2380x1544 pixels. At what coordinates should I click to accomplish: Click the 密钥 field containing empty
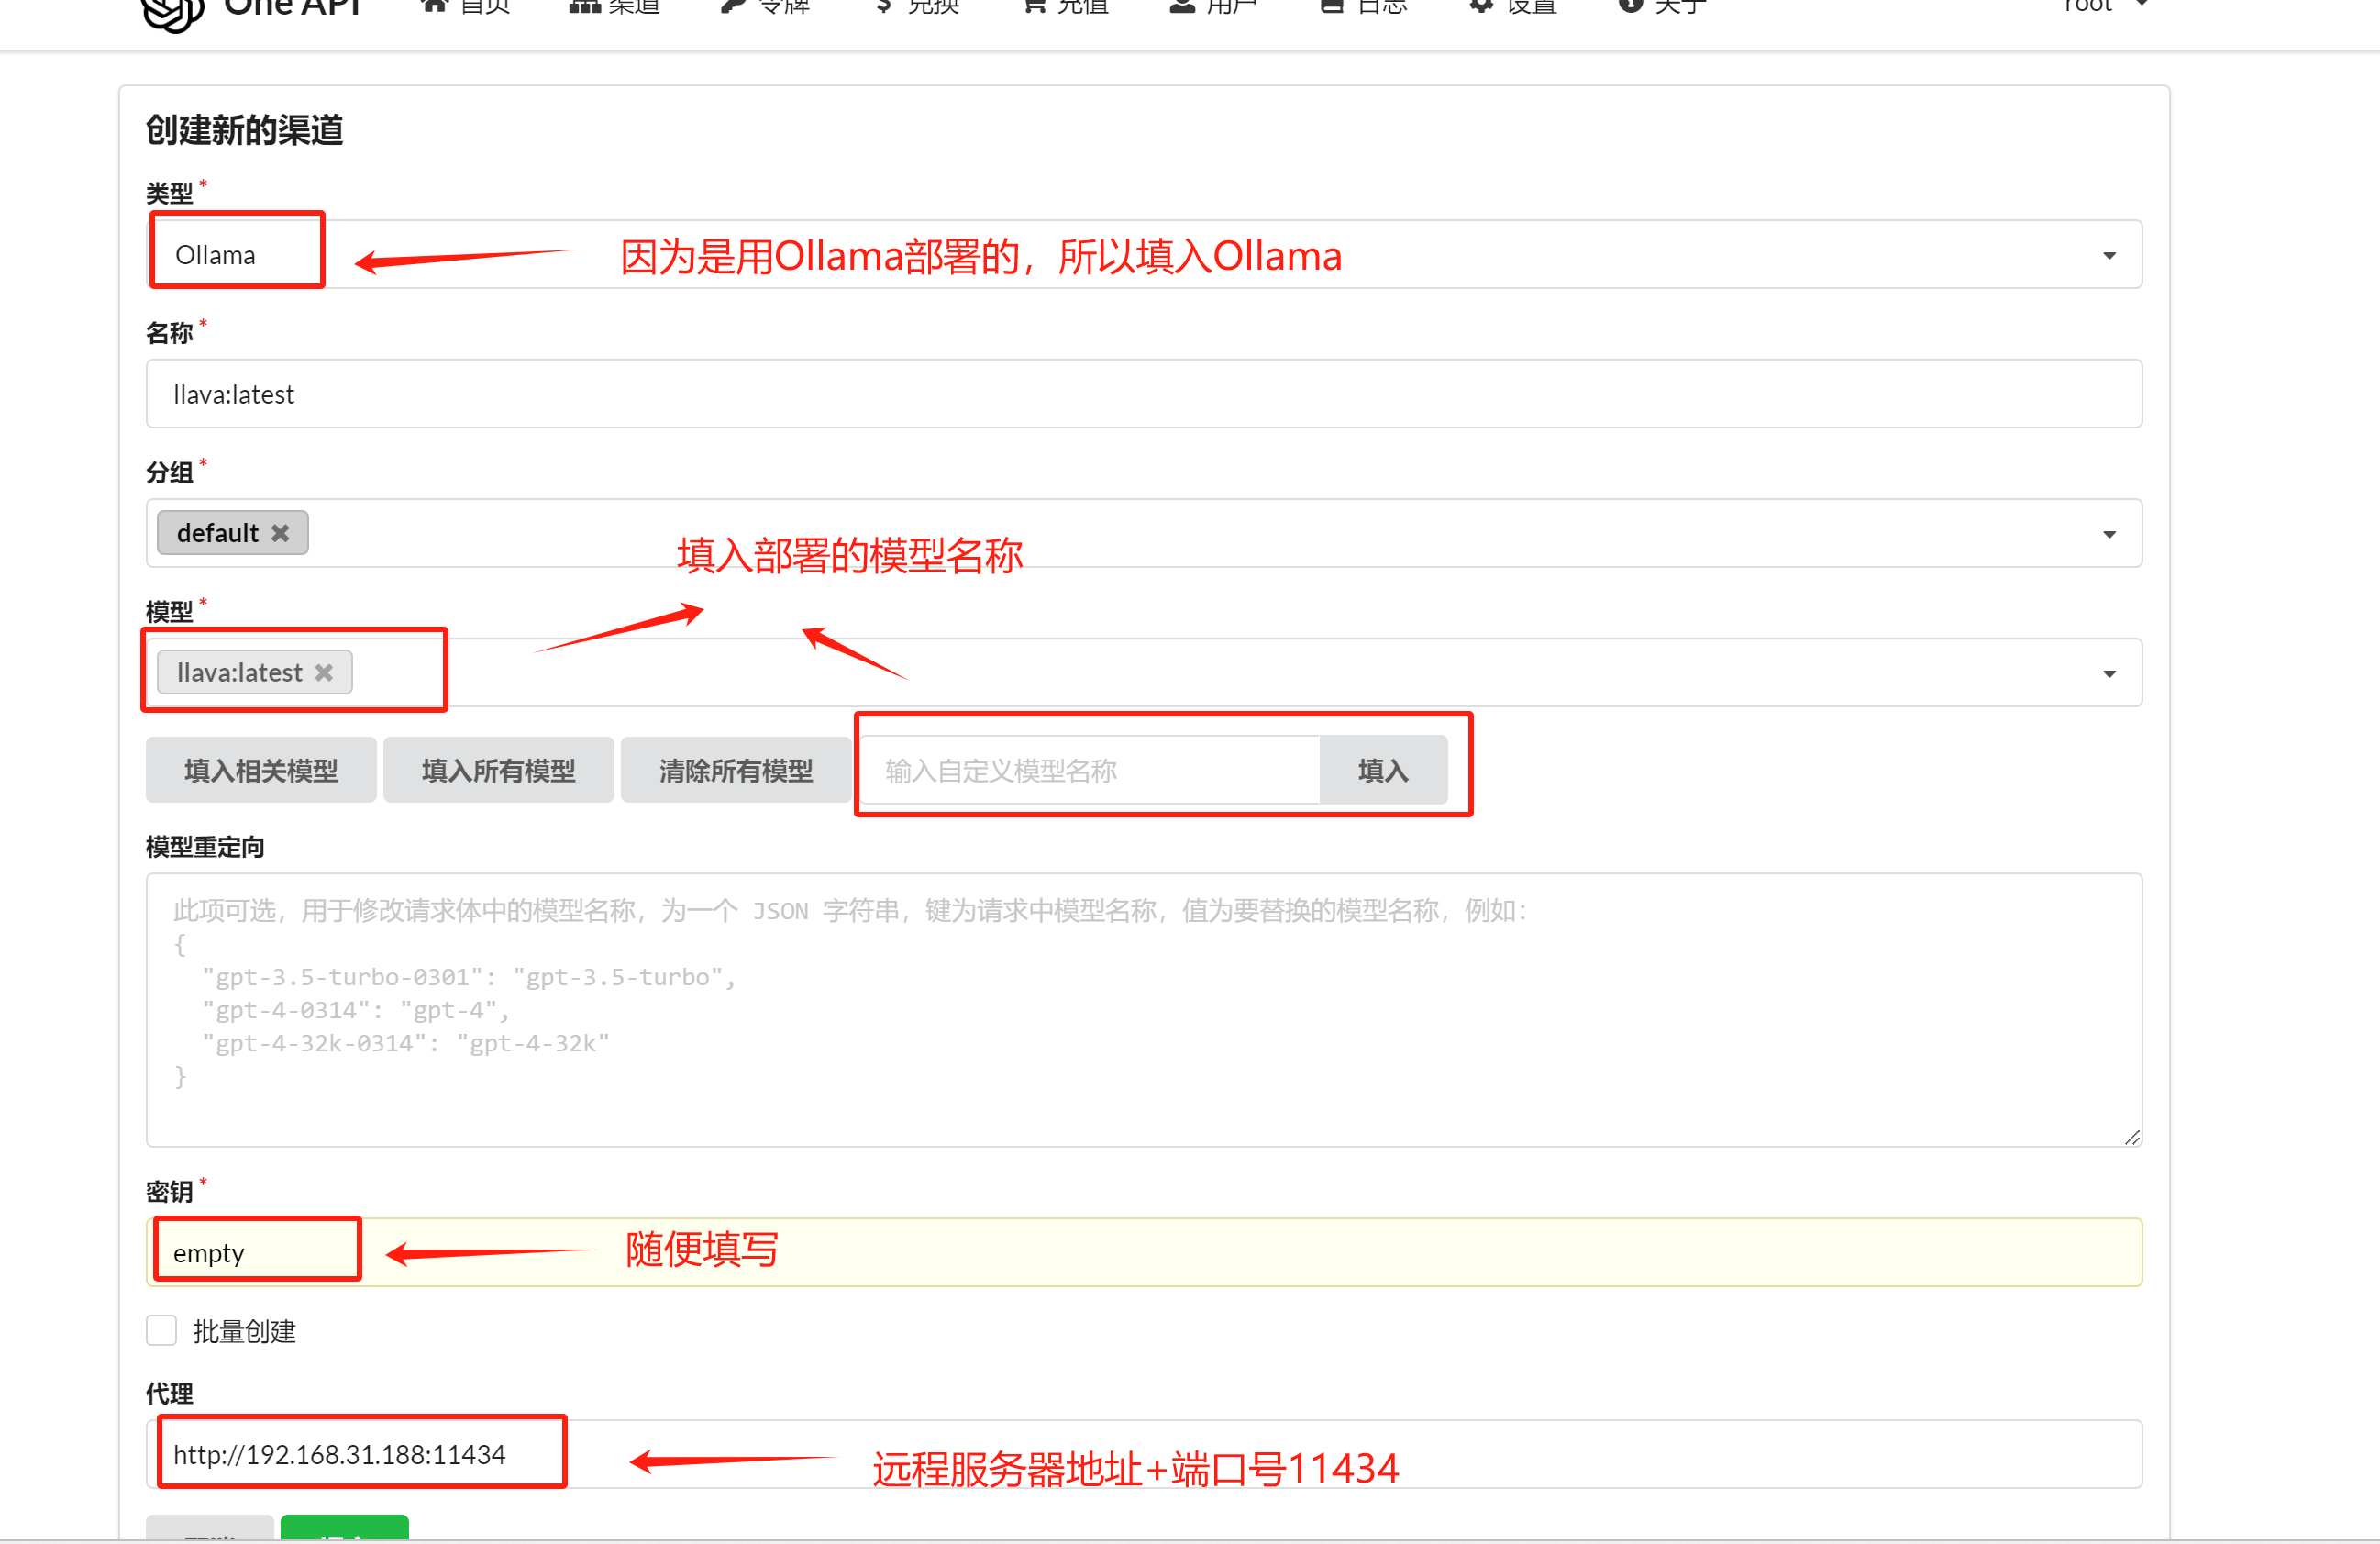[x=1143, y=1252]
